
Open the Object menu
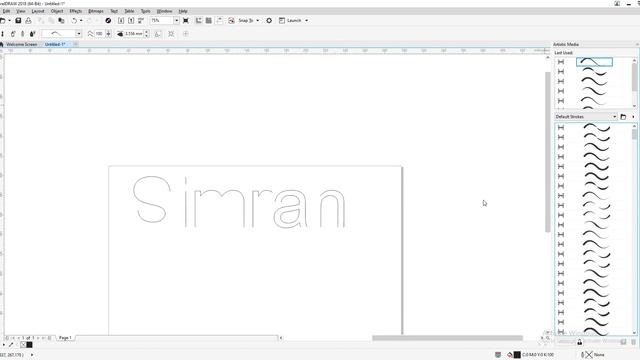pos(57,11)
